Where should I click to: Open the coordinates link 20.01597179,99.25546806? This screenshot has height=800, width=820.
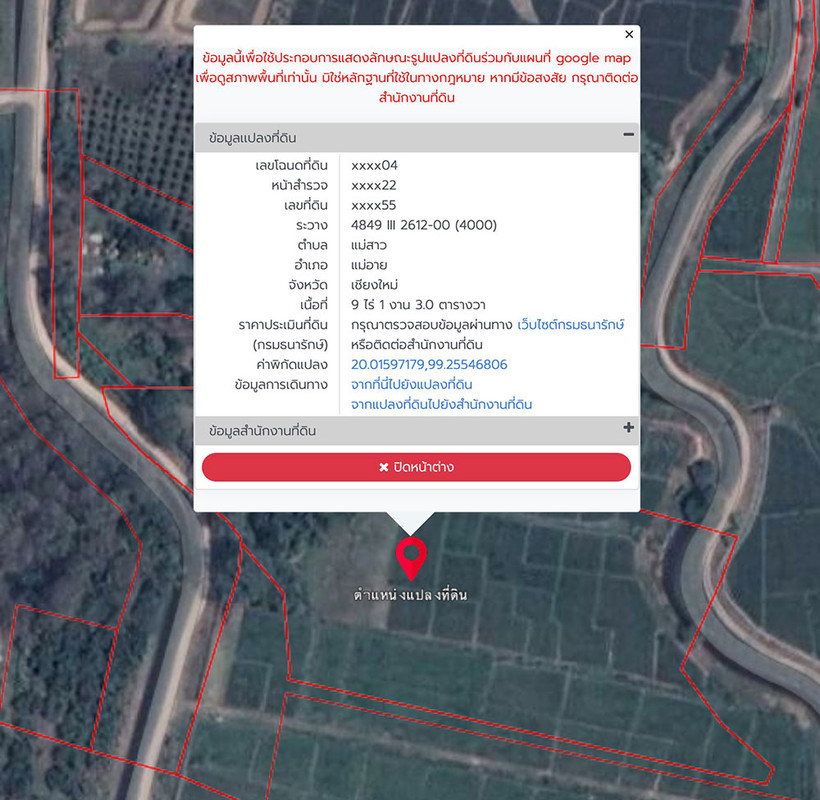point(429,364)
